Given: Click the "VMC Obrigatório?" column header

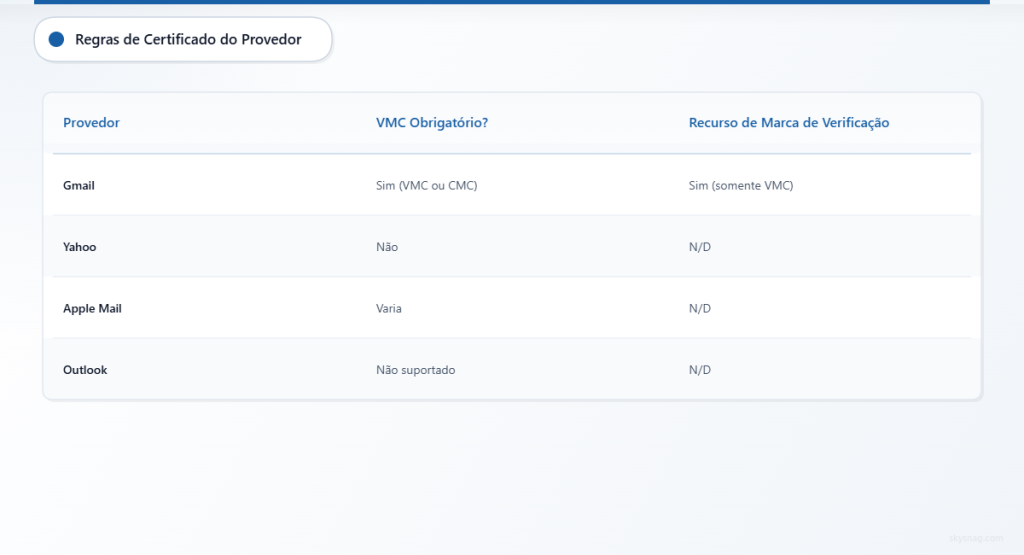Looking at the screenshot, I should pyautogui.click(x=432, y=123).
